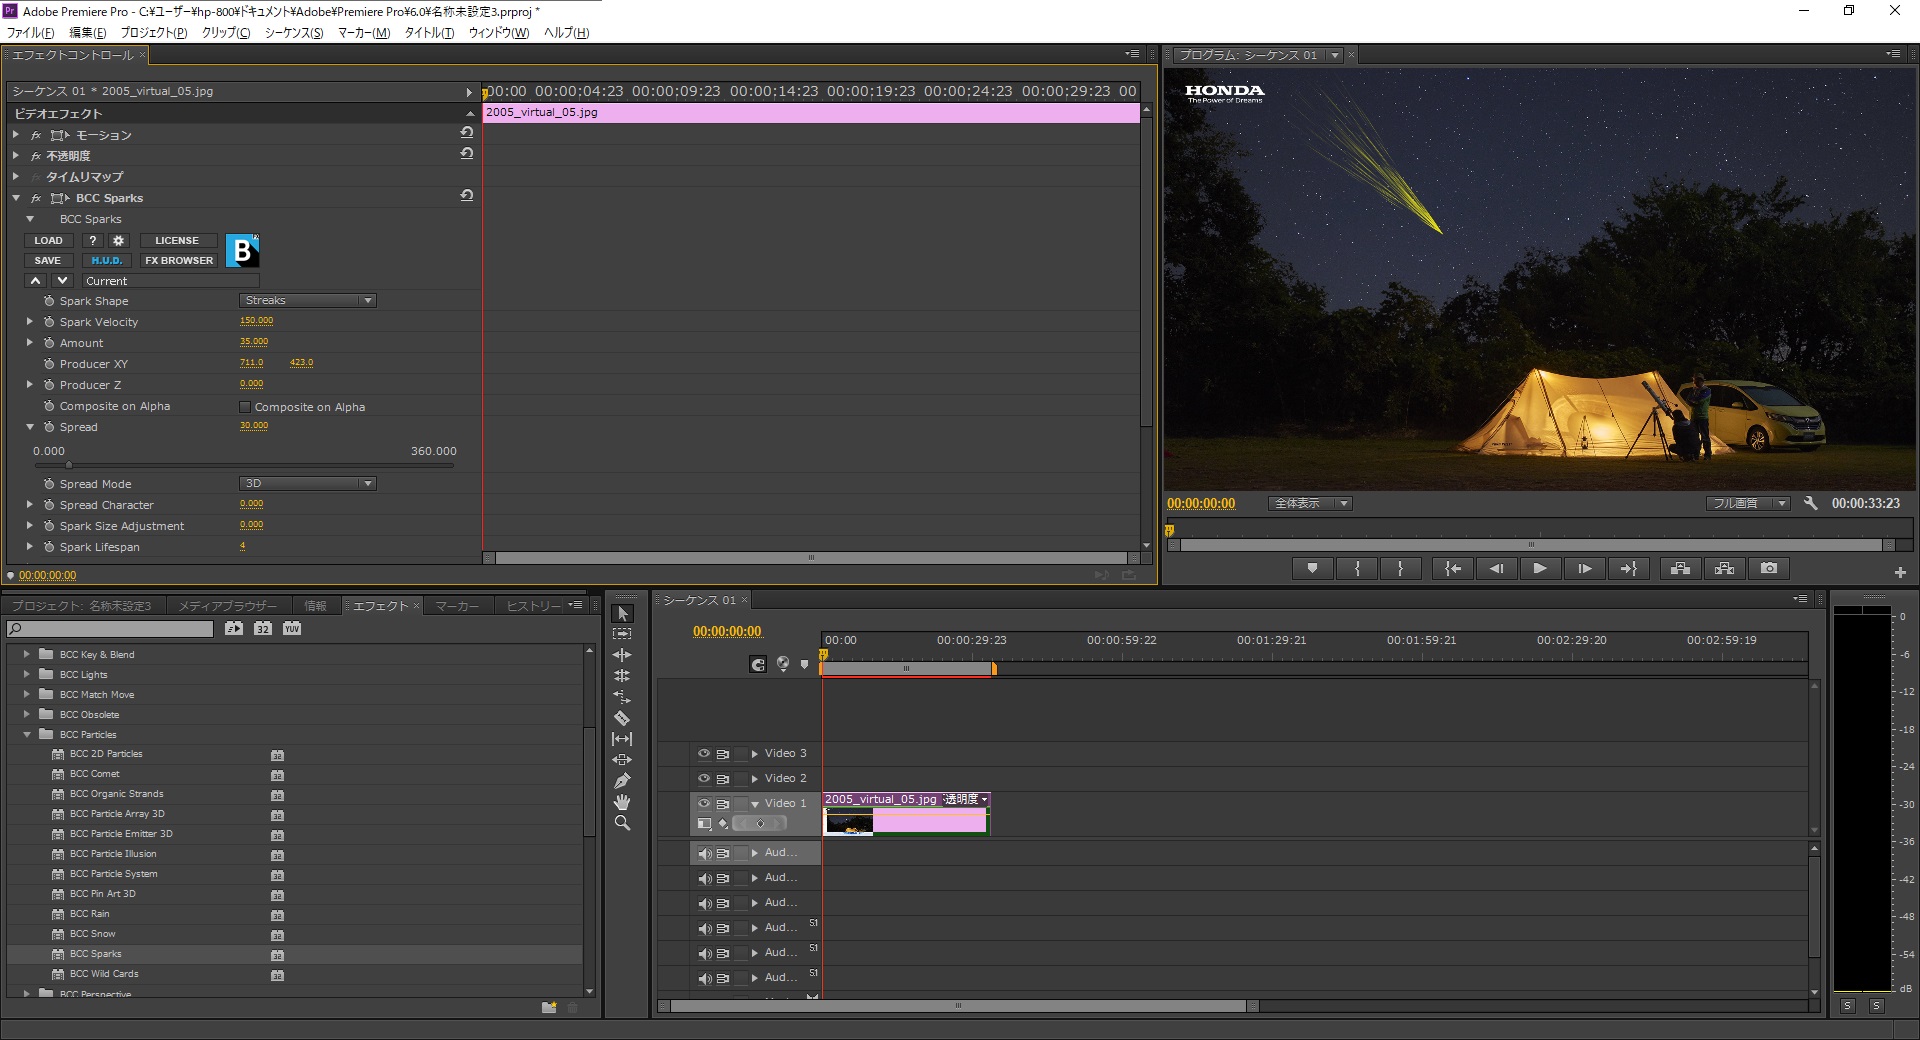
Task: Open the zoom level dropdown in Program monitor
Action: (1310, 503)
